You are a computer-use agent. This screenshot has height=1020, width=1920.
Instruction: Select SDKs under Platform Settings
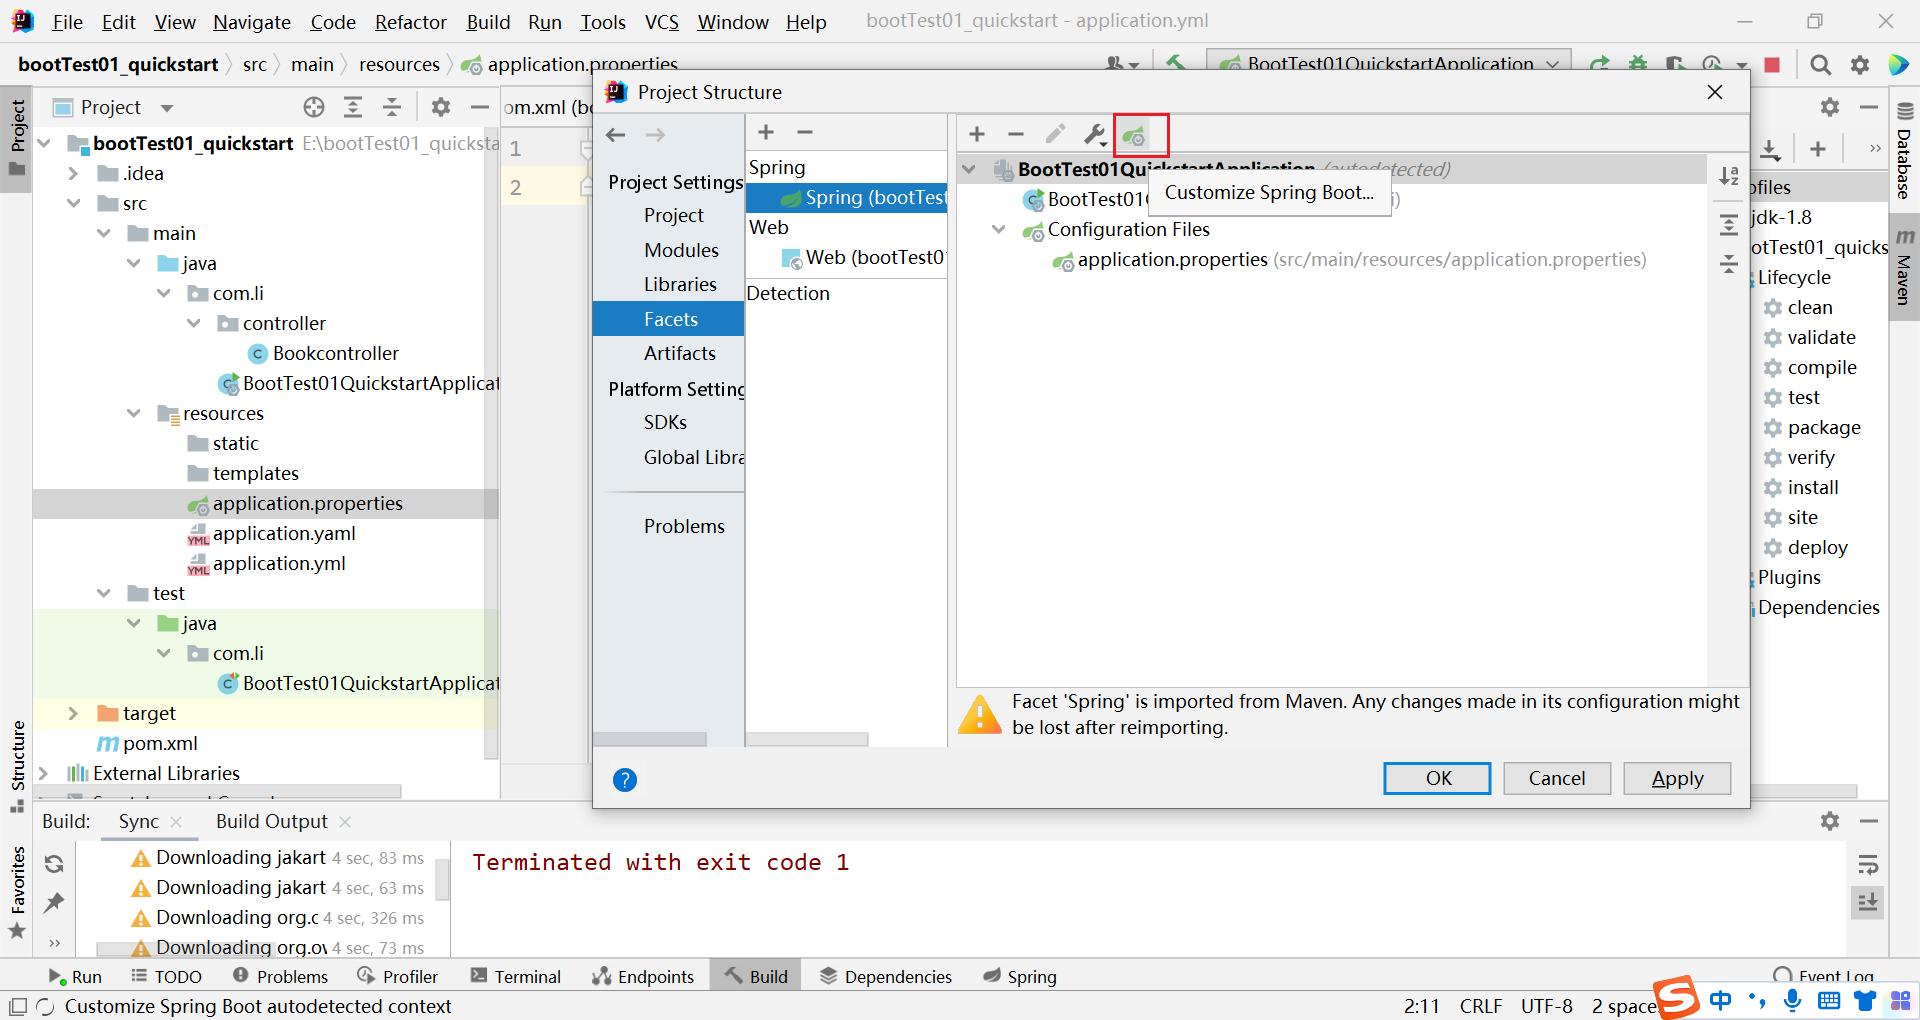[665, 422]
